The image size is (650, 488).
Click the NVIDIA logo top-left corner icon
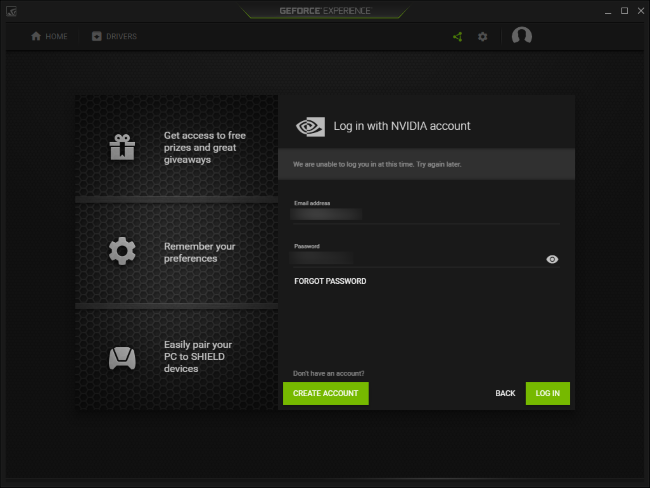click(x=11, y=11)
